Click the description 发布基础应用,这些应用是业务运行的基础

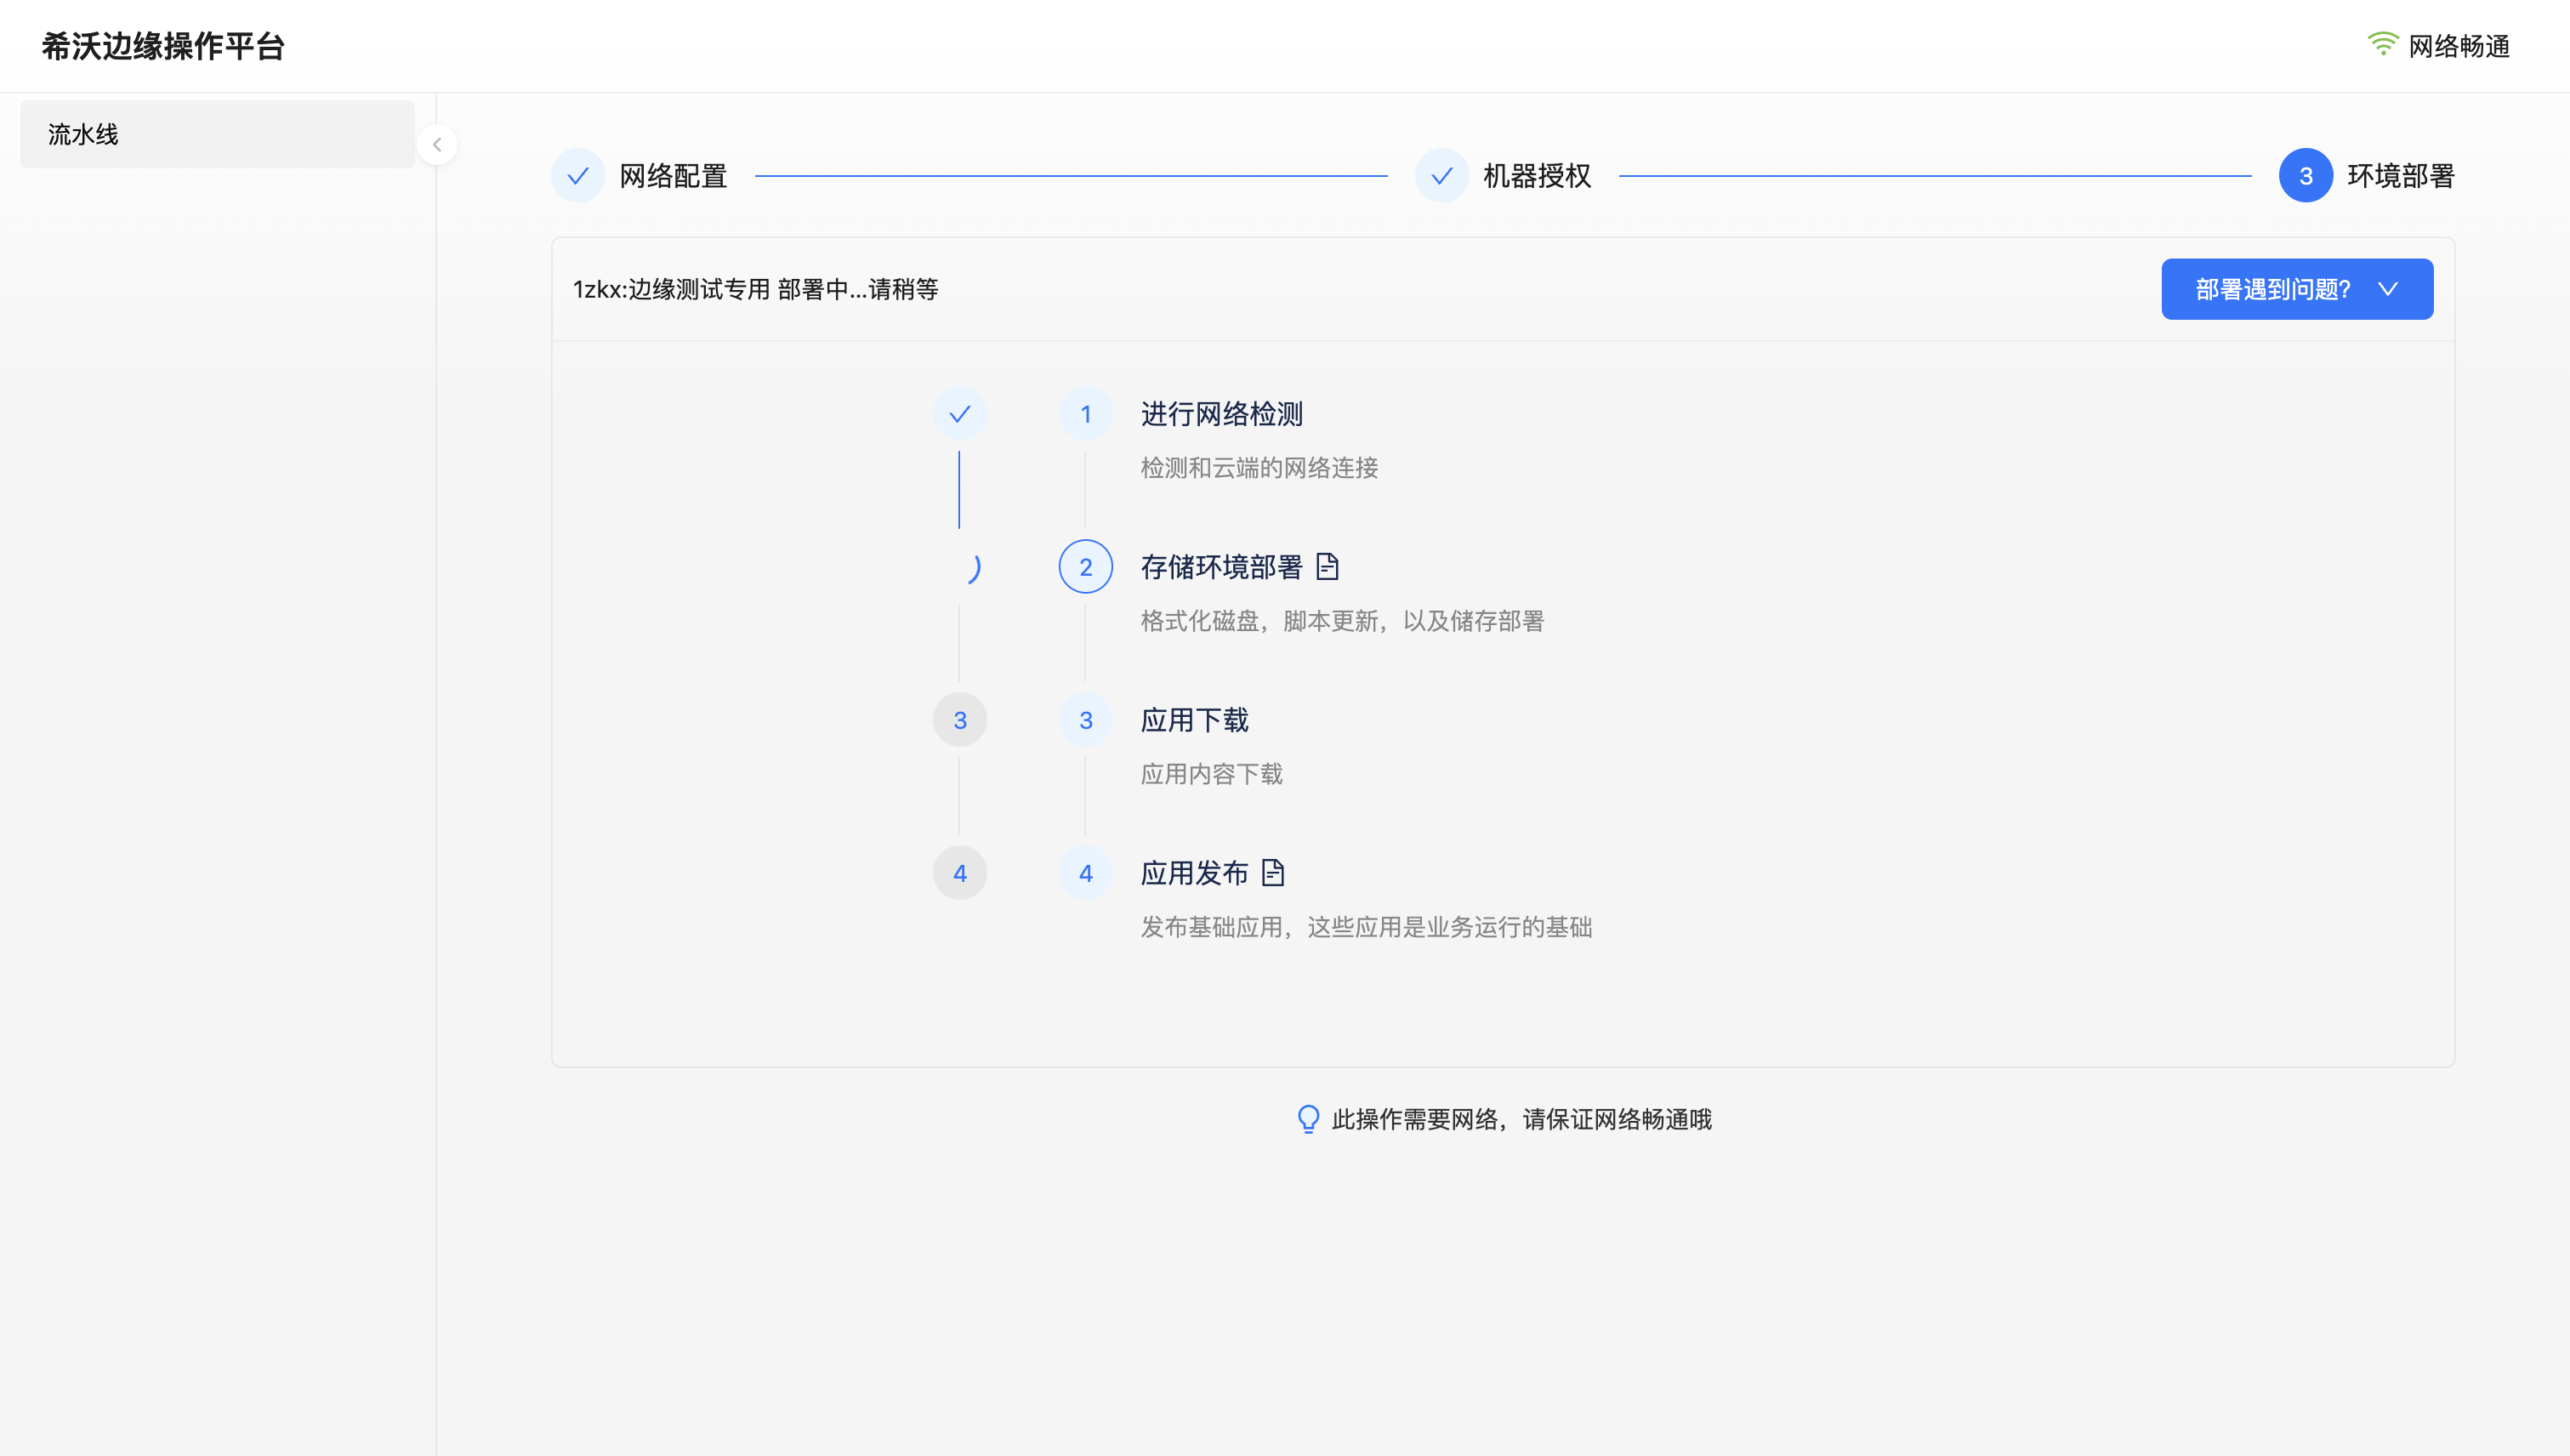(x=1367, y=927)
